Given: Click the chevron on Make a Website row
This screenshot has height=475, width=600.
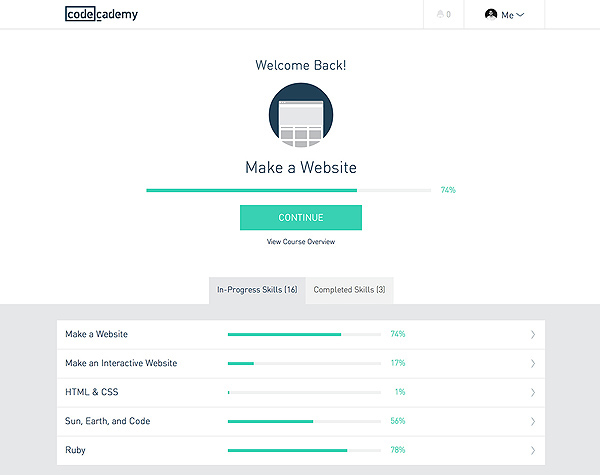Looking at the screenshot, I should pos(533,335).
